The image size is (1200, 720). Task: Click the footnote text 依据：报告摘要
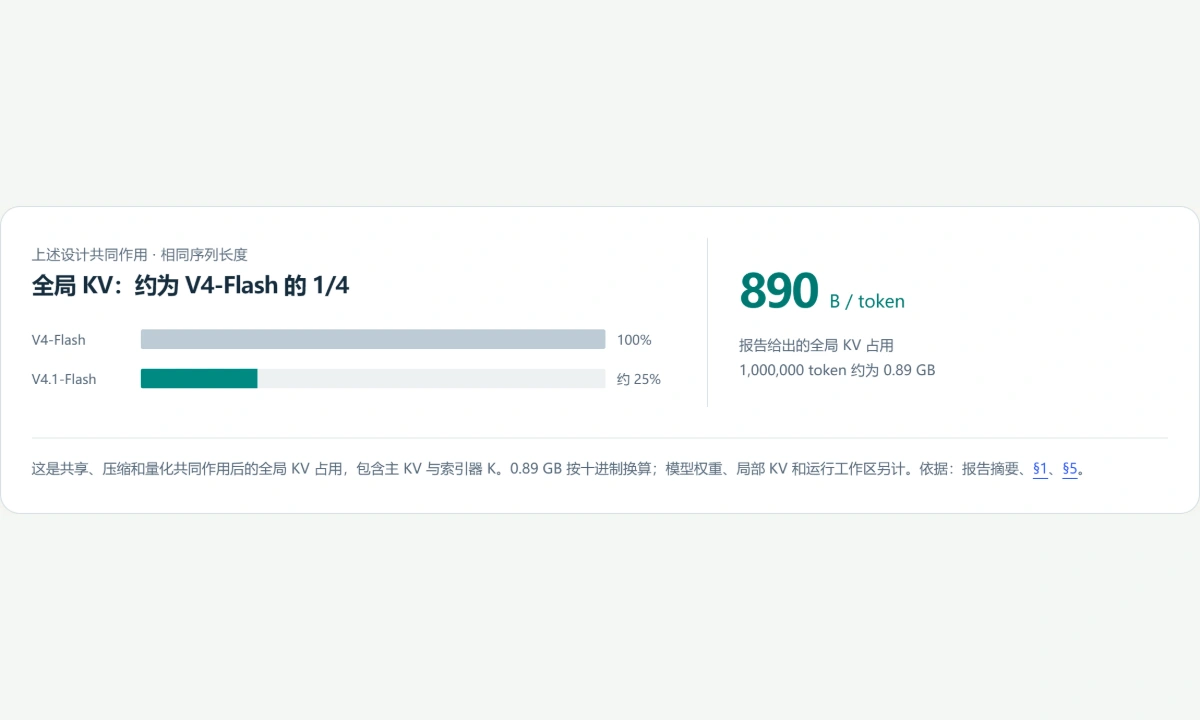tap(975, 468)
